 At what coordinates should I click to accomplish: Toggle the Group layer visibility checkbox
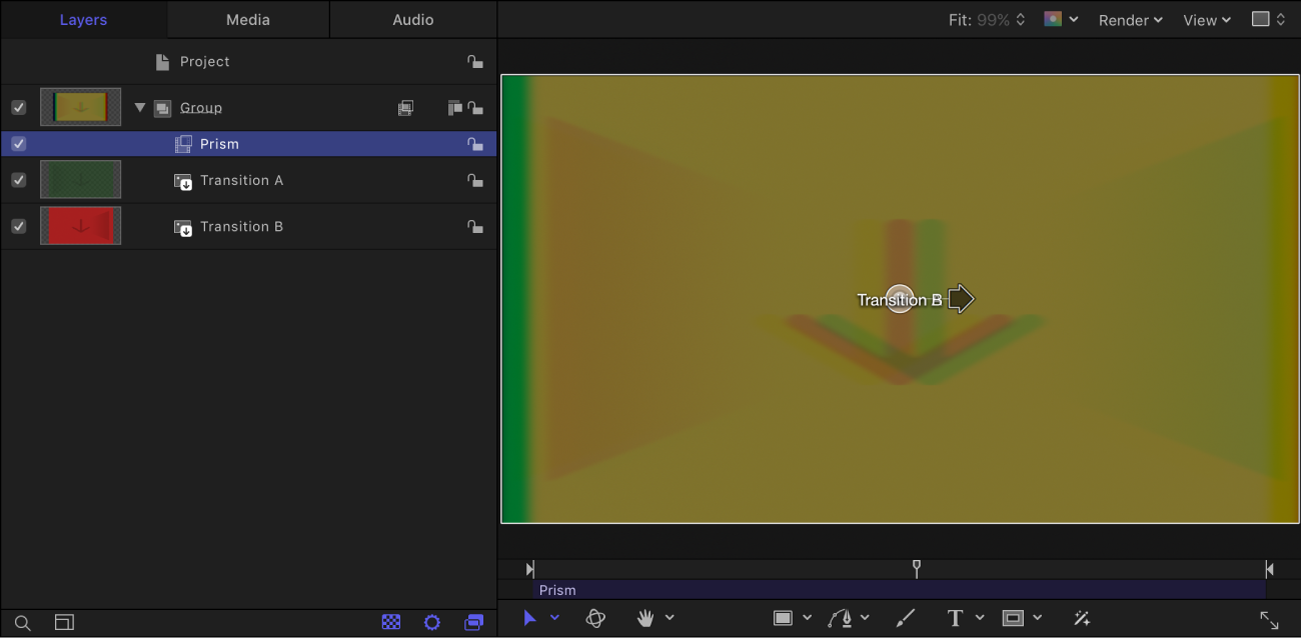(18, 107)
